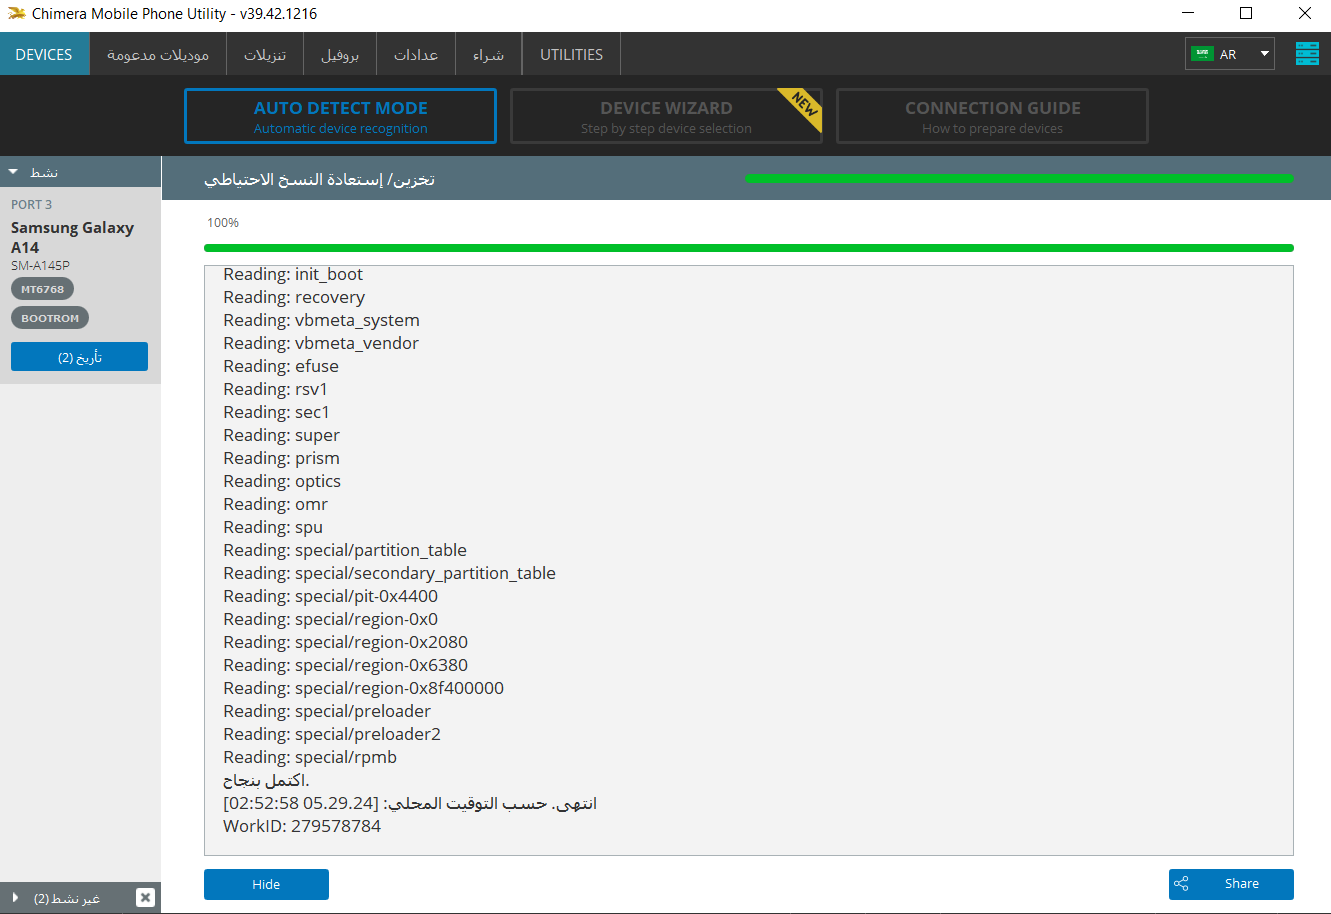The height and width of the screenshot is (914, 1331).
Task: Click the SM-A145P model label
Action: click(x=40, y=265)
